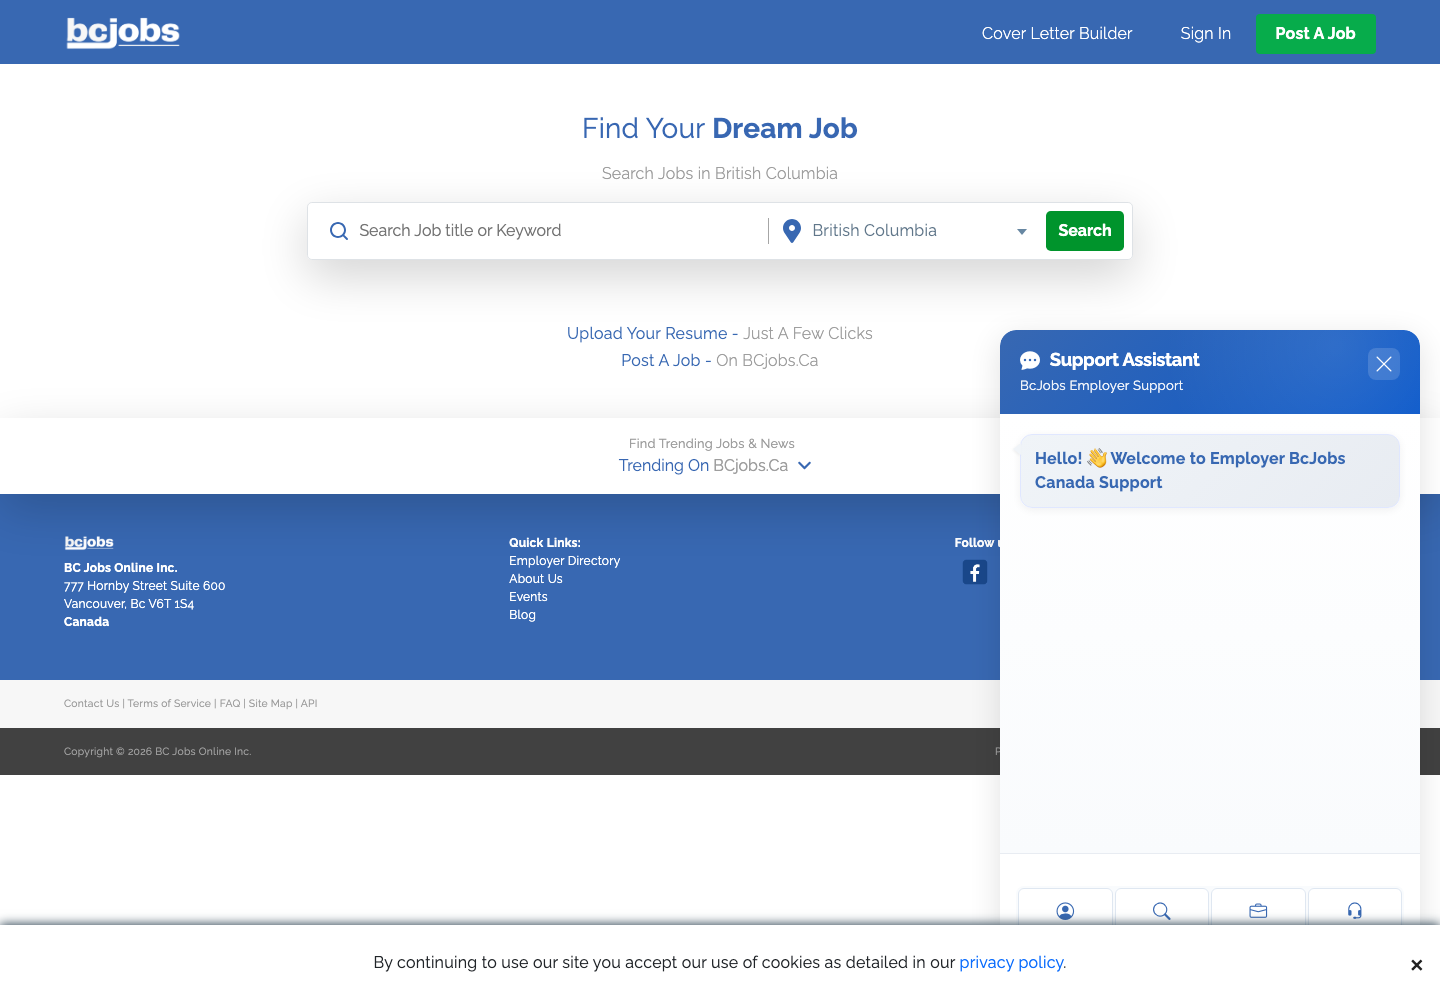Open Events quick link
Viewport: 1440px width, 1000px height.
point(528,597)
